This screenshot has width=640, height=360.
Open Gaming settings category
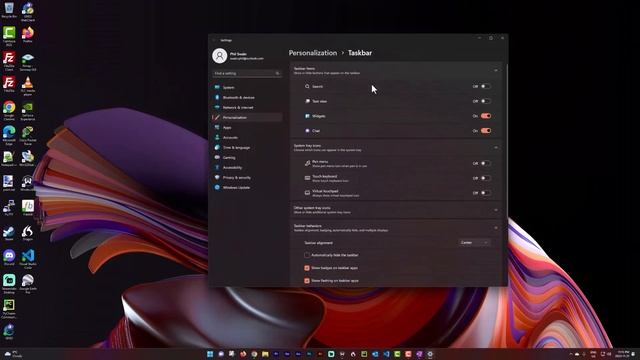(247, 158)
